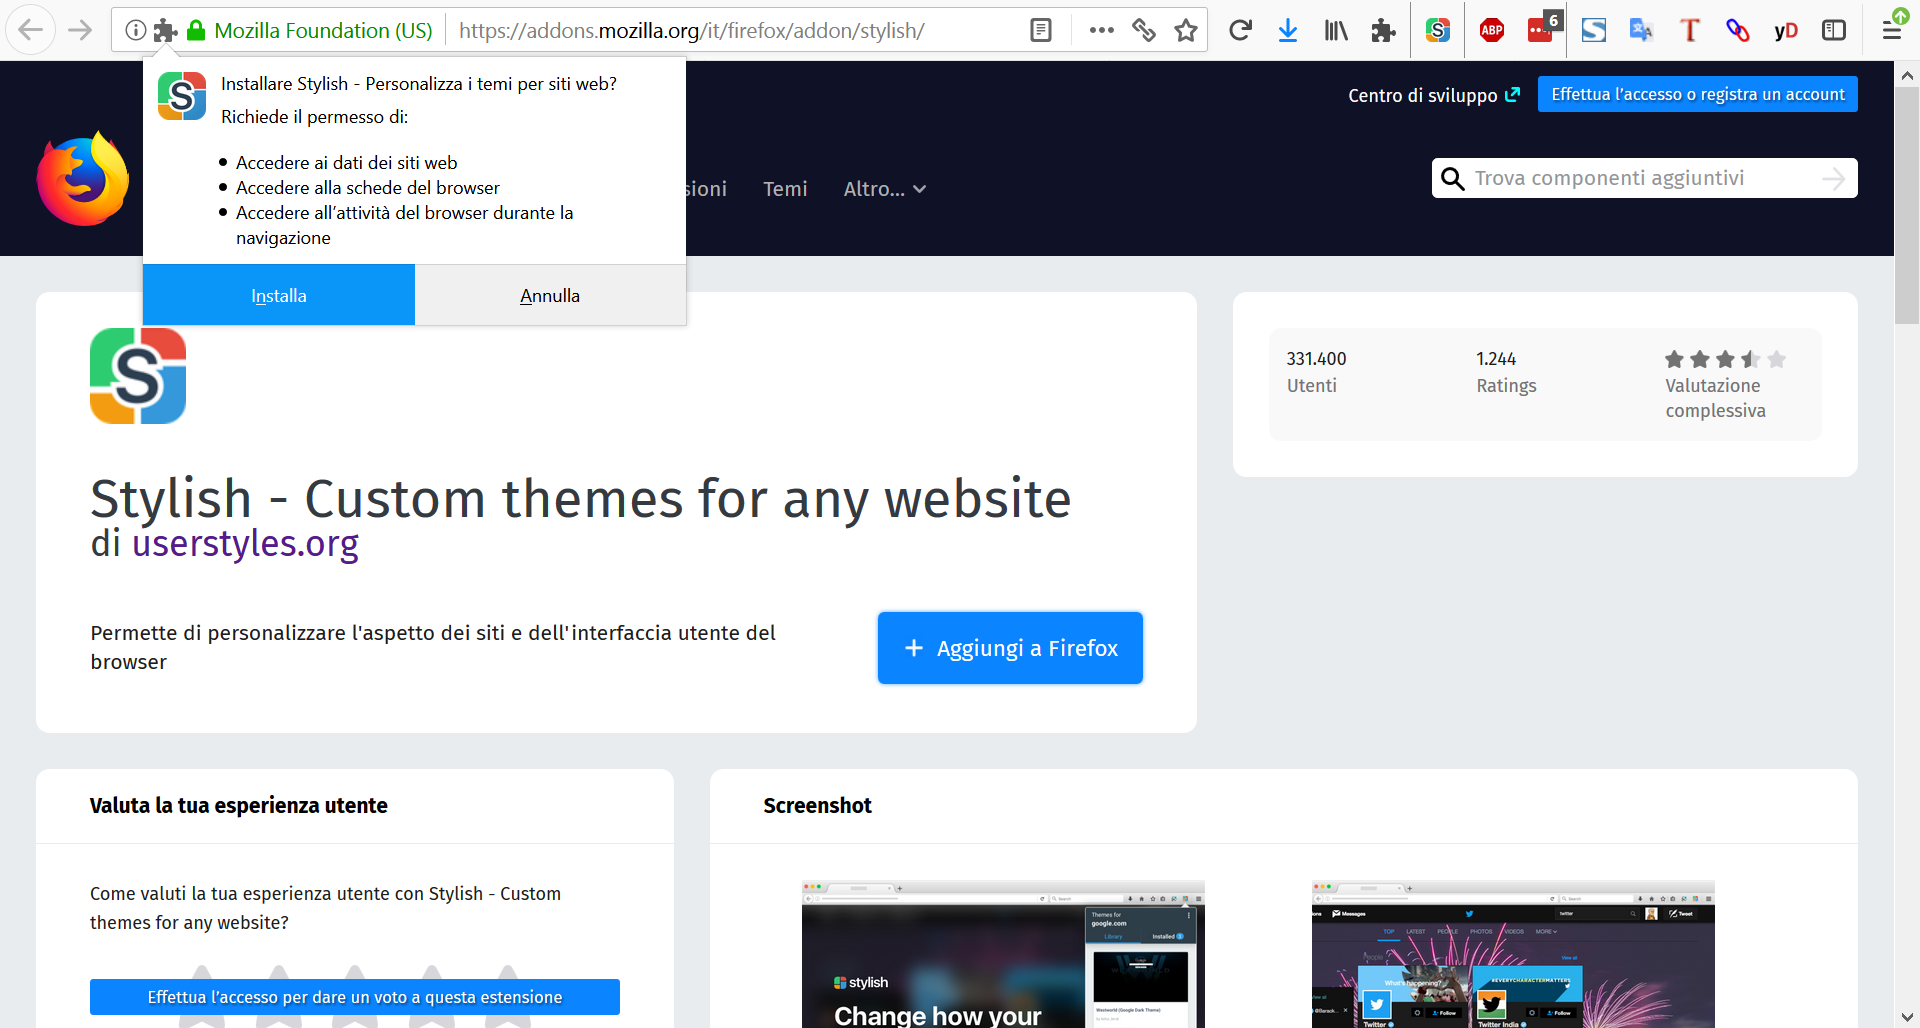Click the star rating in Valutazione complessiva
This screenshot has height=1028, width=1920.
(x=1725, y=359)
